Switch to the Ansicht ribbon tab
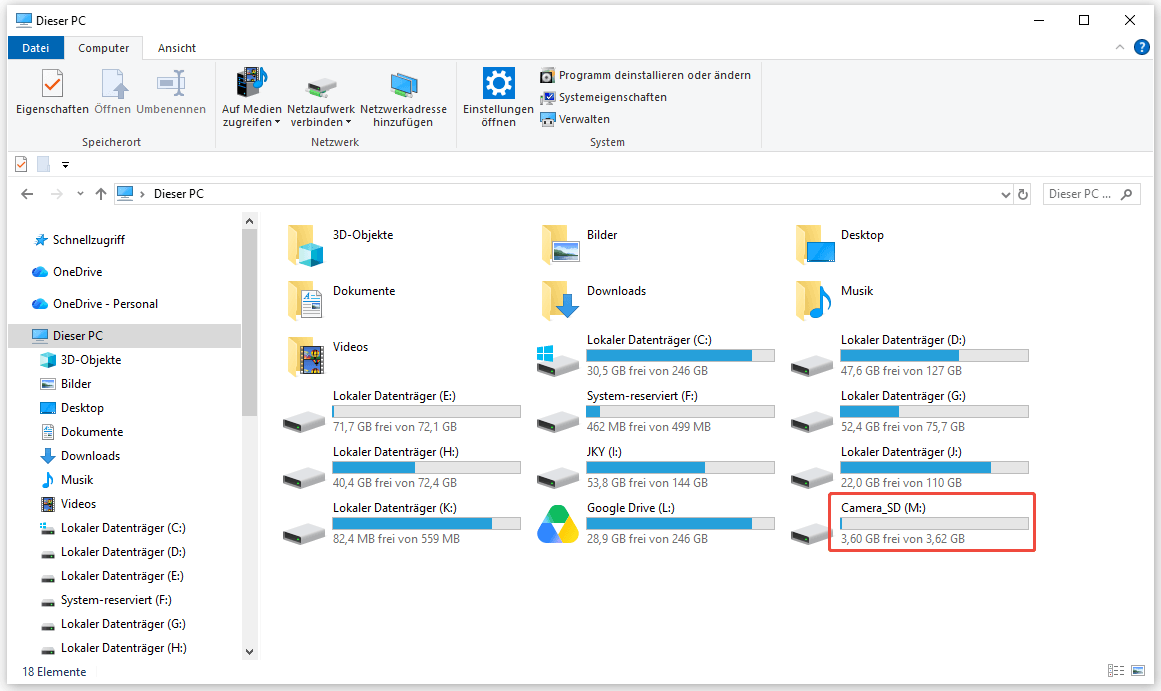The image size is (1161, 691). pos(177,48)
